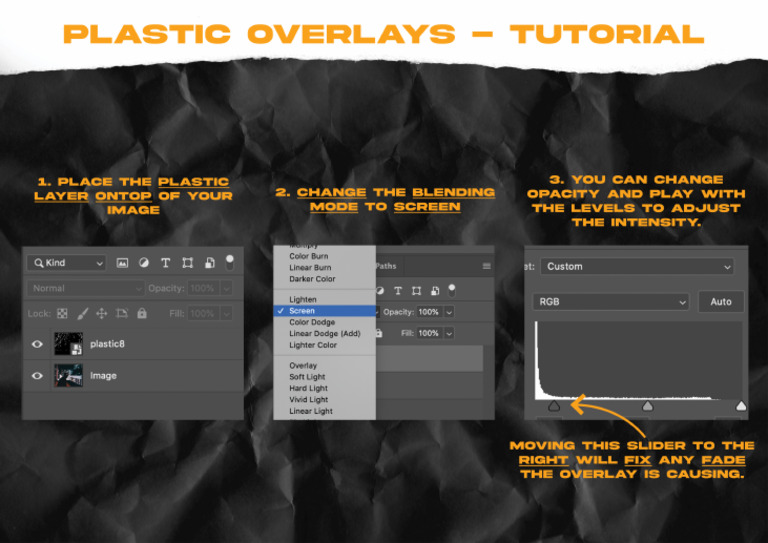Screen dimensions: 768x543
Task: Click Fill 100% field in Paths tab panel
Action: [x=430, y=333]
